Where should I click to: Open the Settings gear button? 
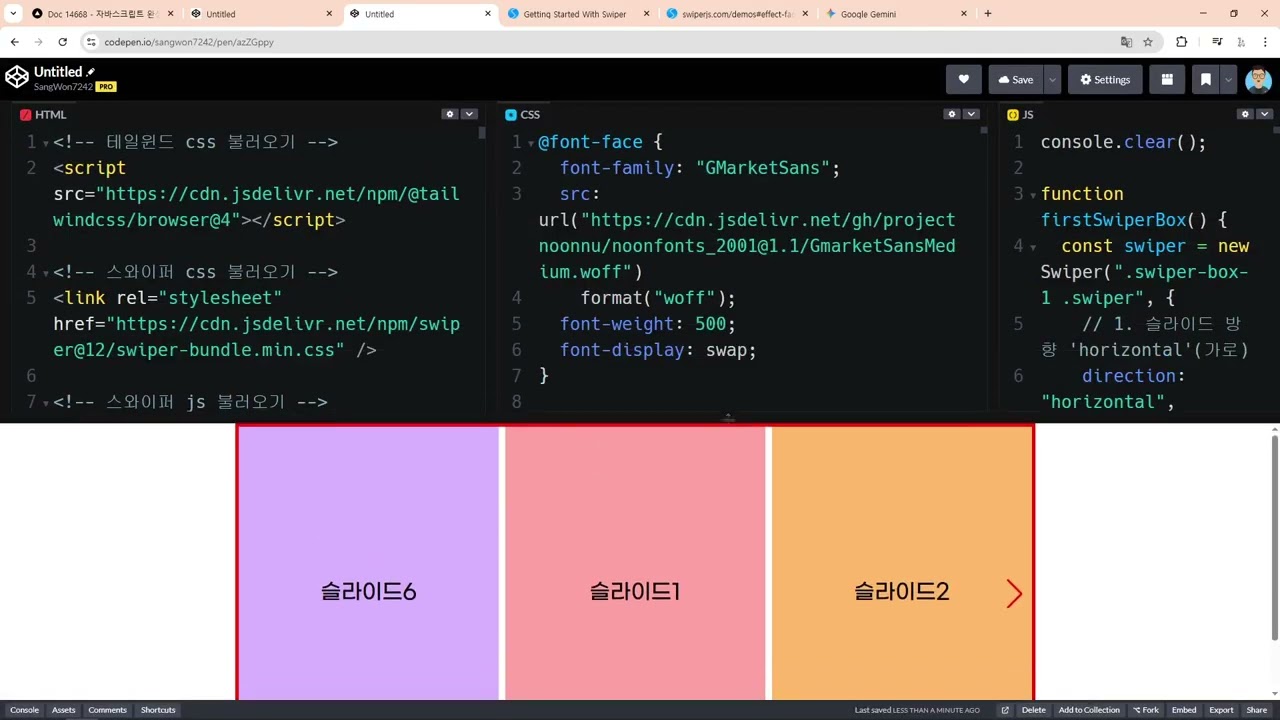pyautogui.click(x=1105, y=79)
